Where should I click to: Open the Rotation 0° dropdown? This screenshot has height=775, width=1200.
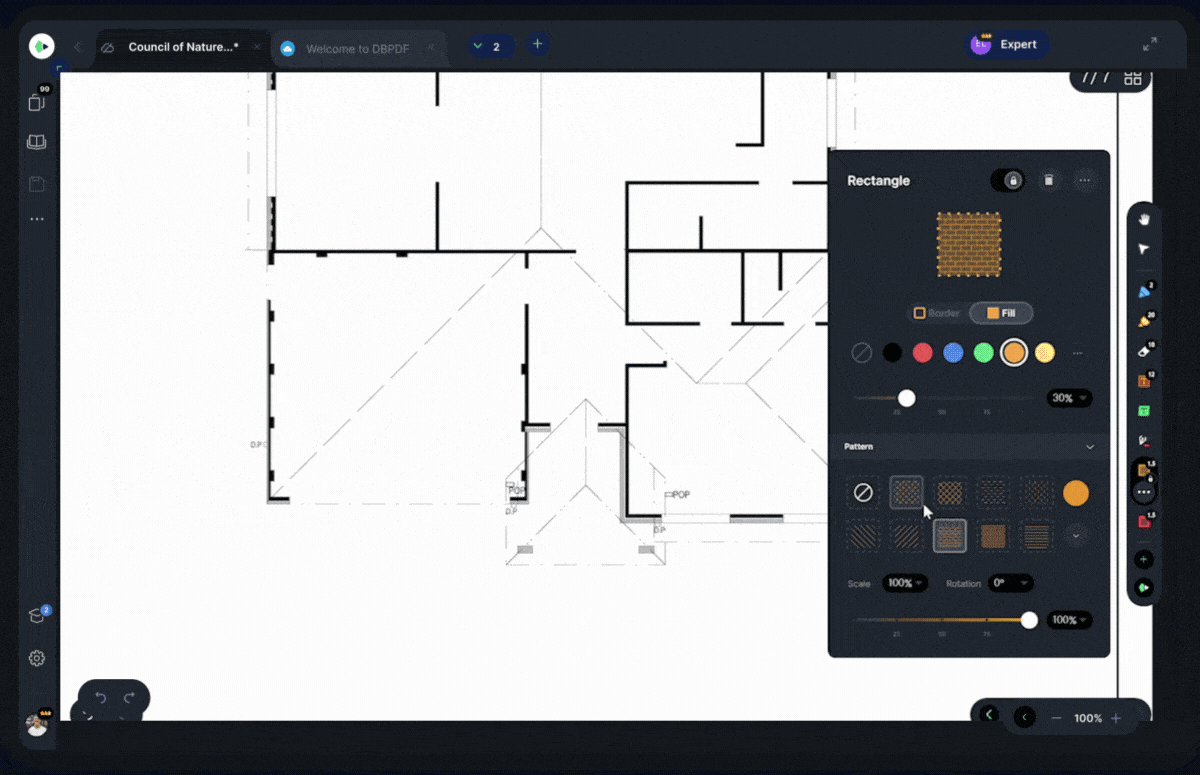pos(1010,583)
